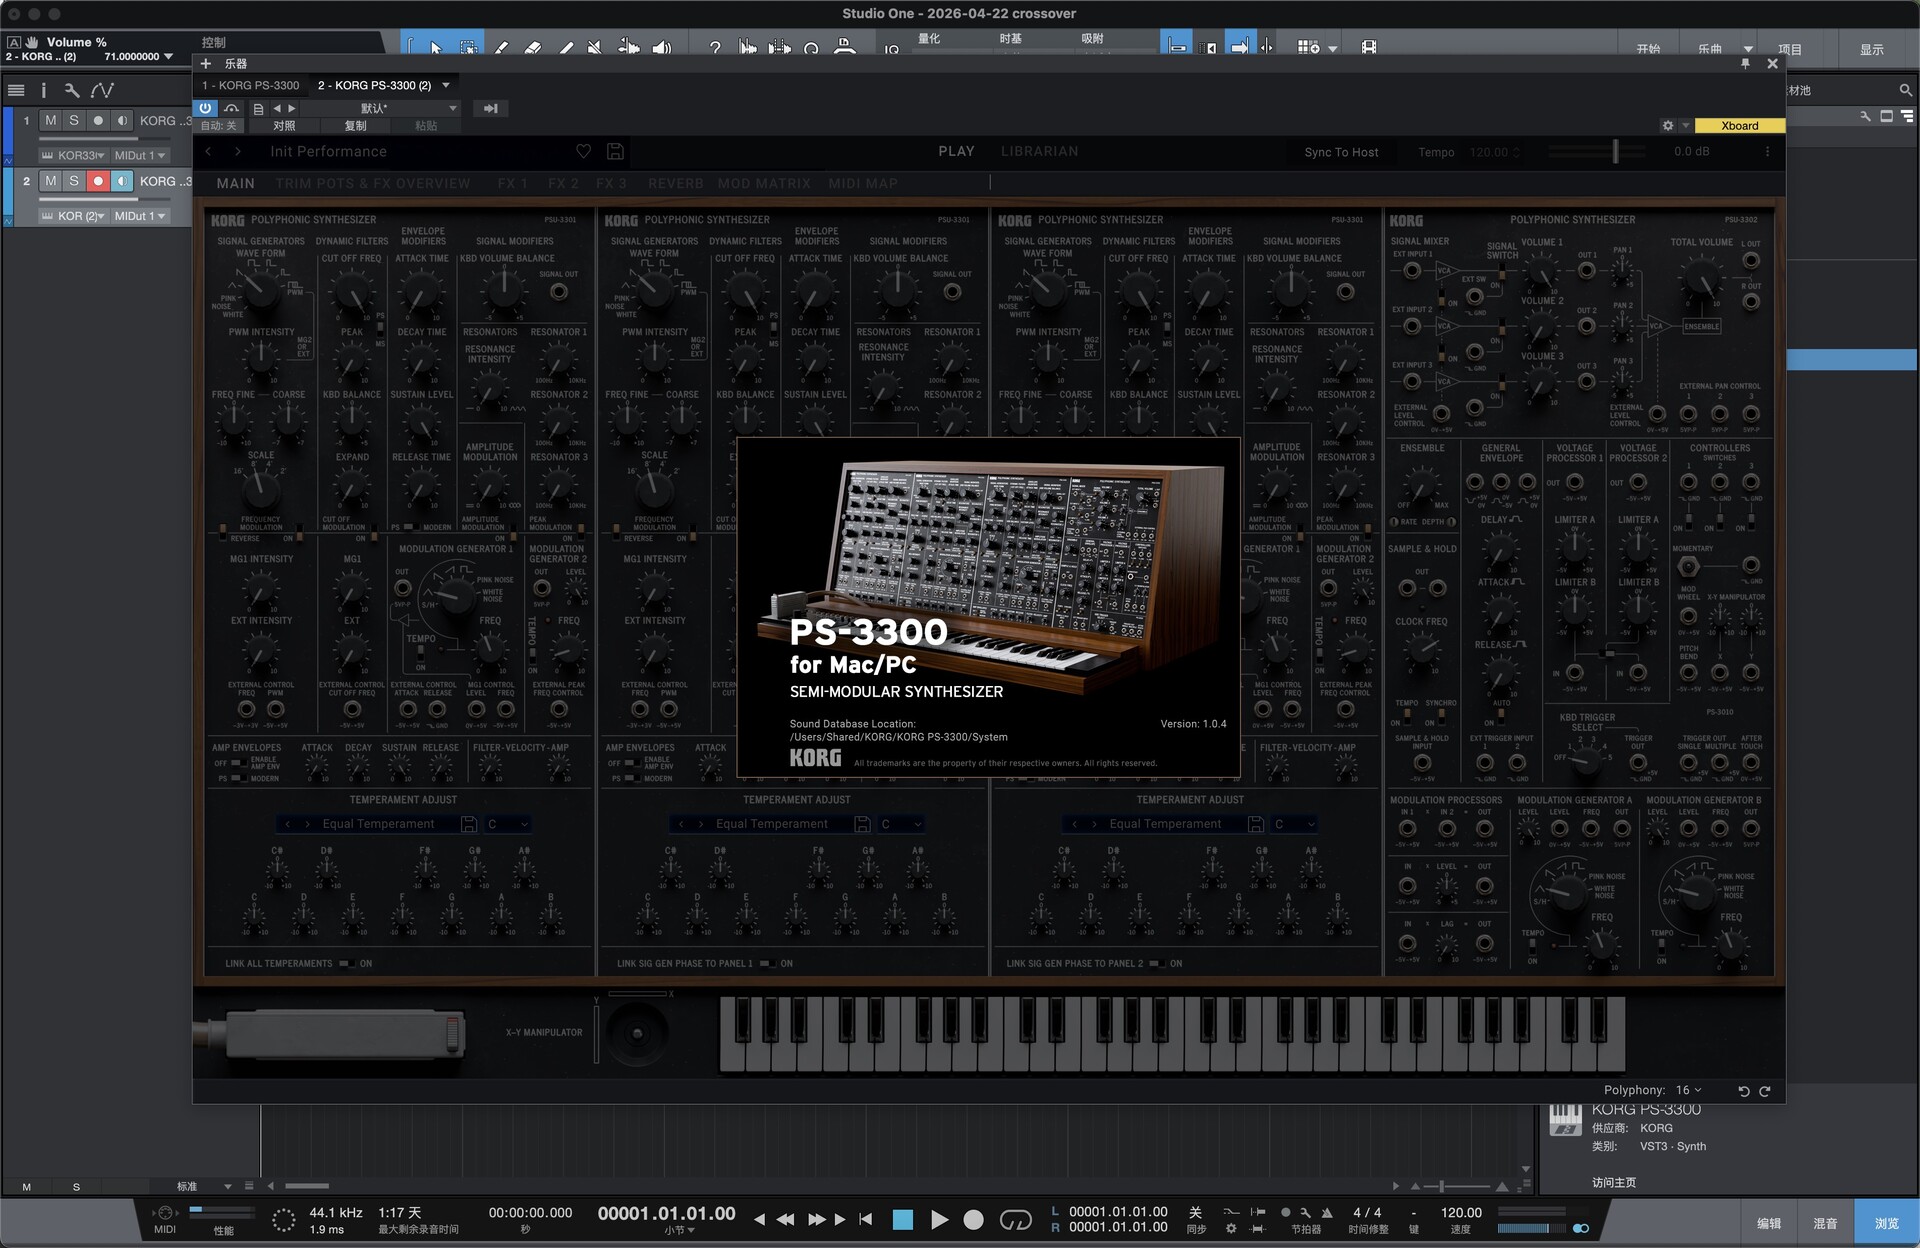The image size is (1920, 1248).
Task: Save the Init Performance preset
Action: point(615,151)
